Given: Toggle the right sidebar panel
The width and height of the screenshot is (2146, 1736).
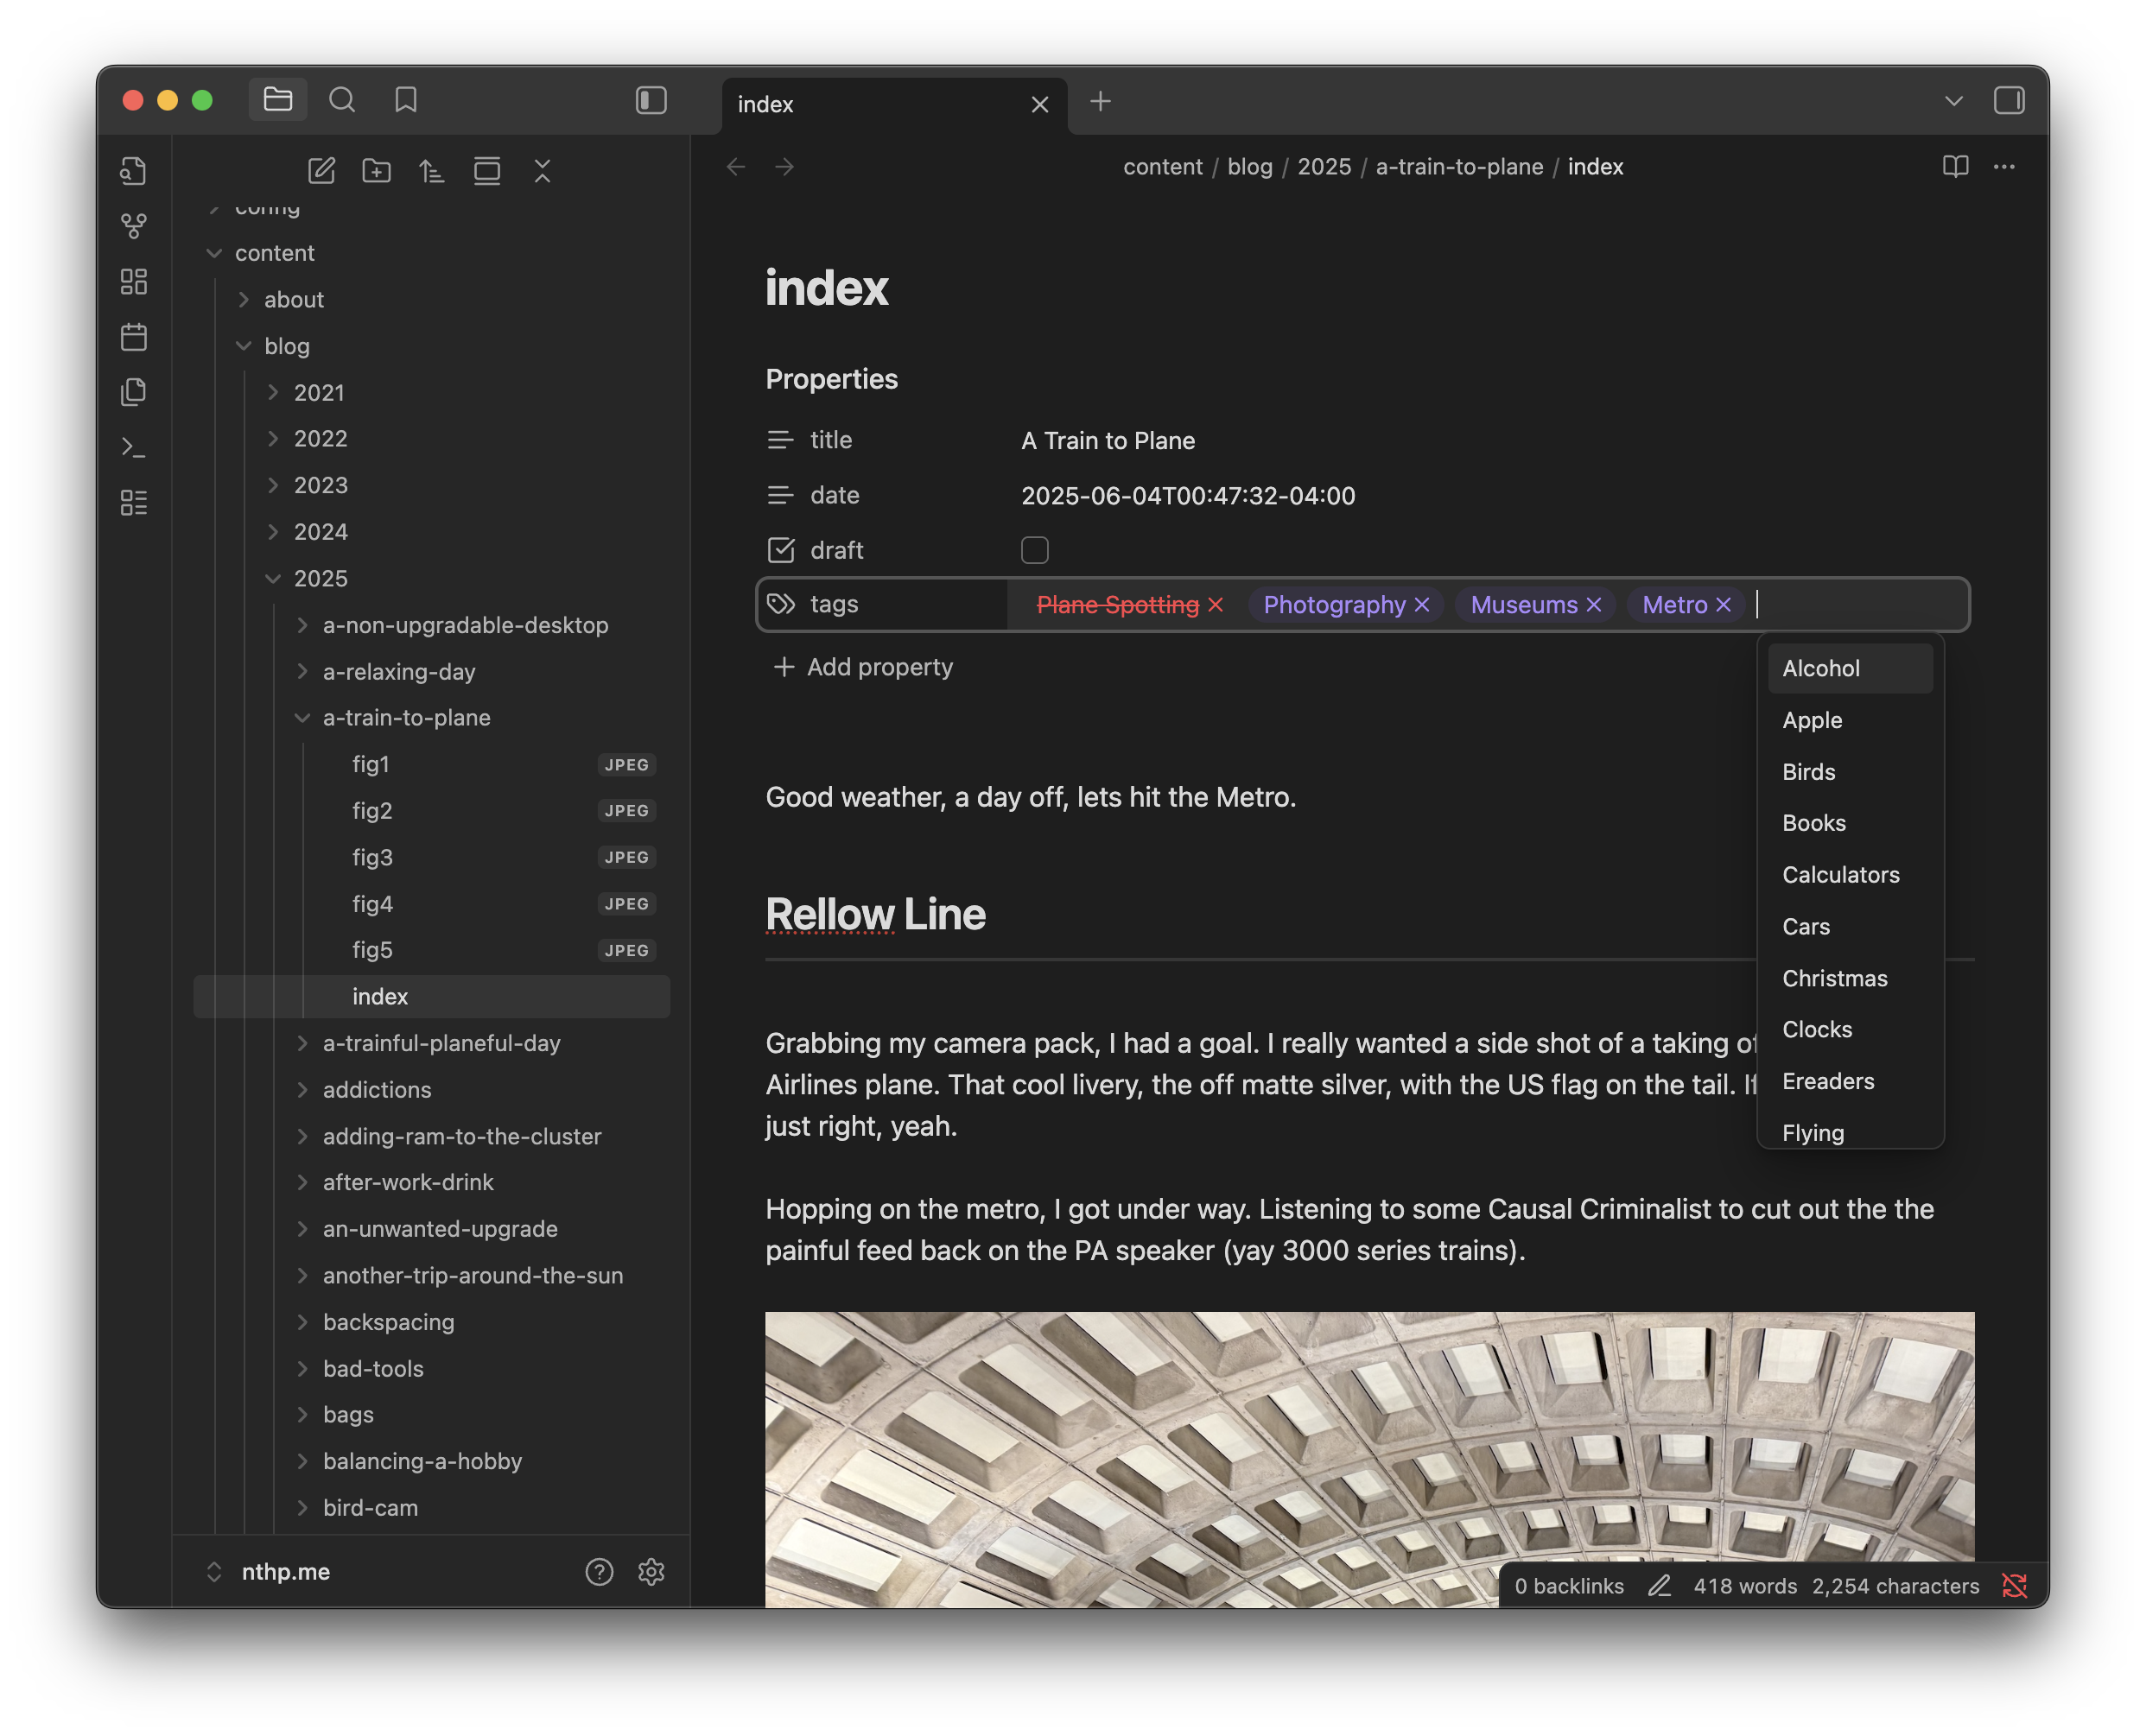Looking at the screenshot, I should [x=2008, y=100].
